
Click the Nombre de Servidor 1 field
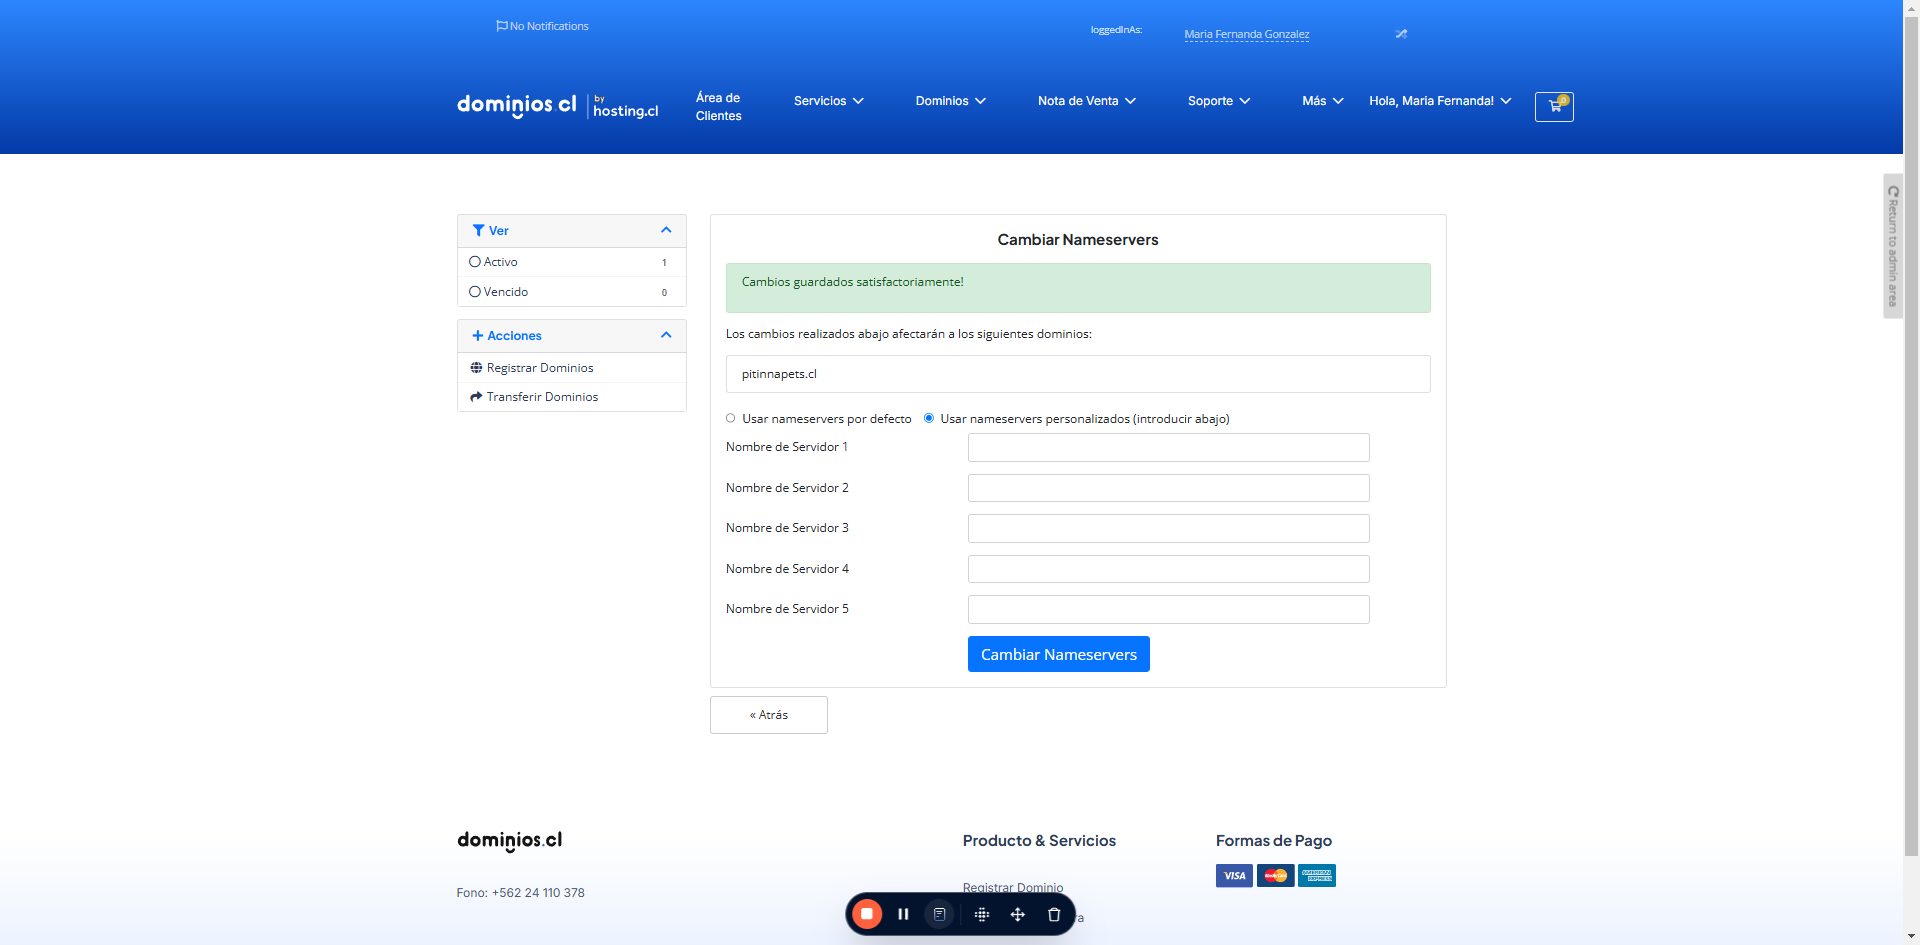click(1169, 448)
